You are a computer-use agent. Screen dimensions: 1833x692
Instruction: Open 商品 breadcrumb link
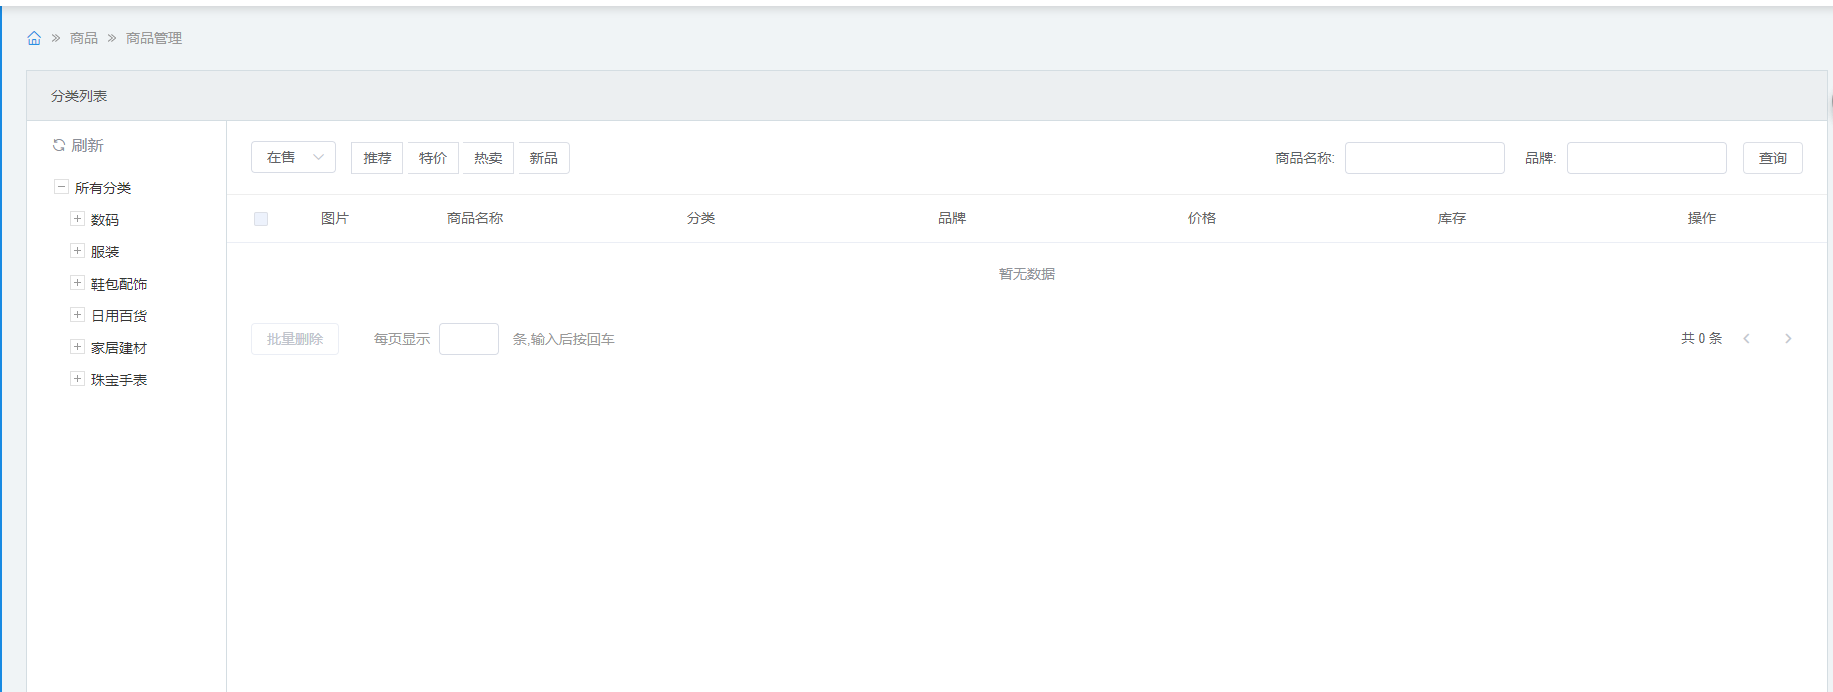(84, 38)
